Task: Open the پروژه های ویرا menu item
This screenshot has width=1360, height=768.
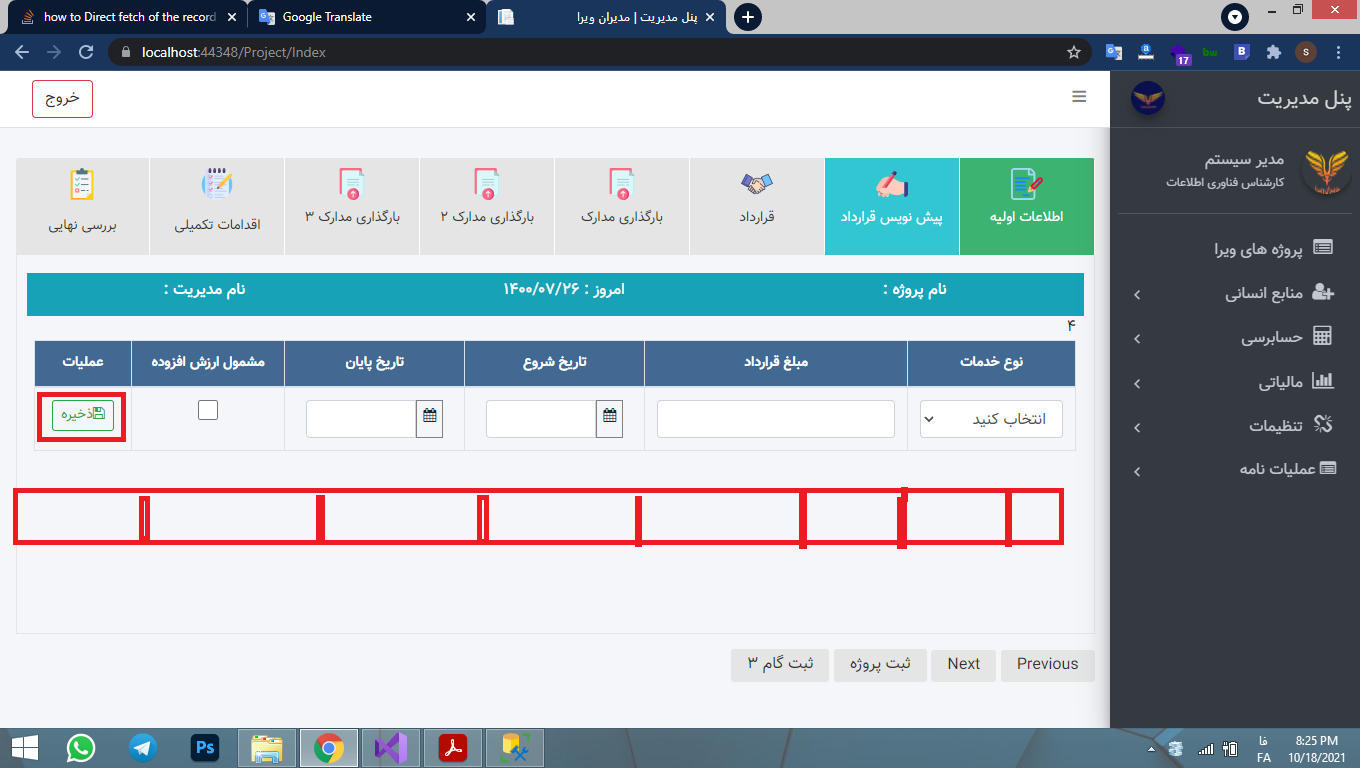Action: [x=1235, y=250]
